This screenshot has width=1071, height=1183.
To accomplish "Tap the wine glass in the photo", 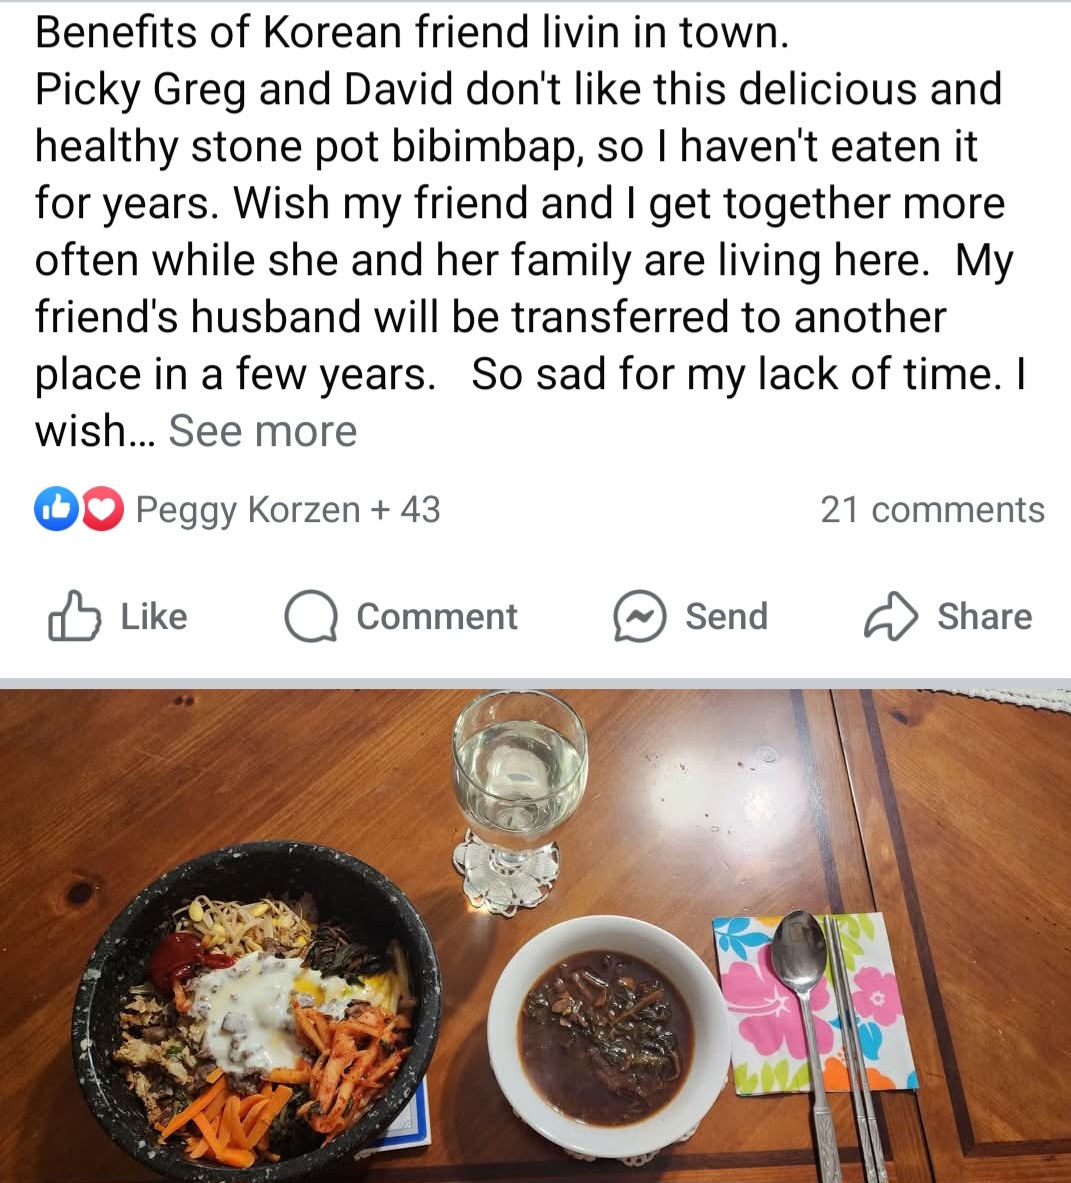I will (518, 800).
